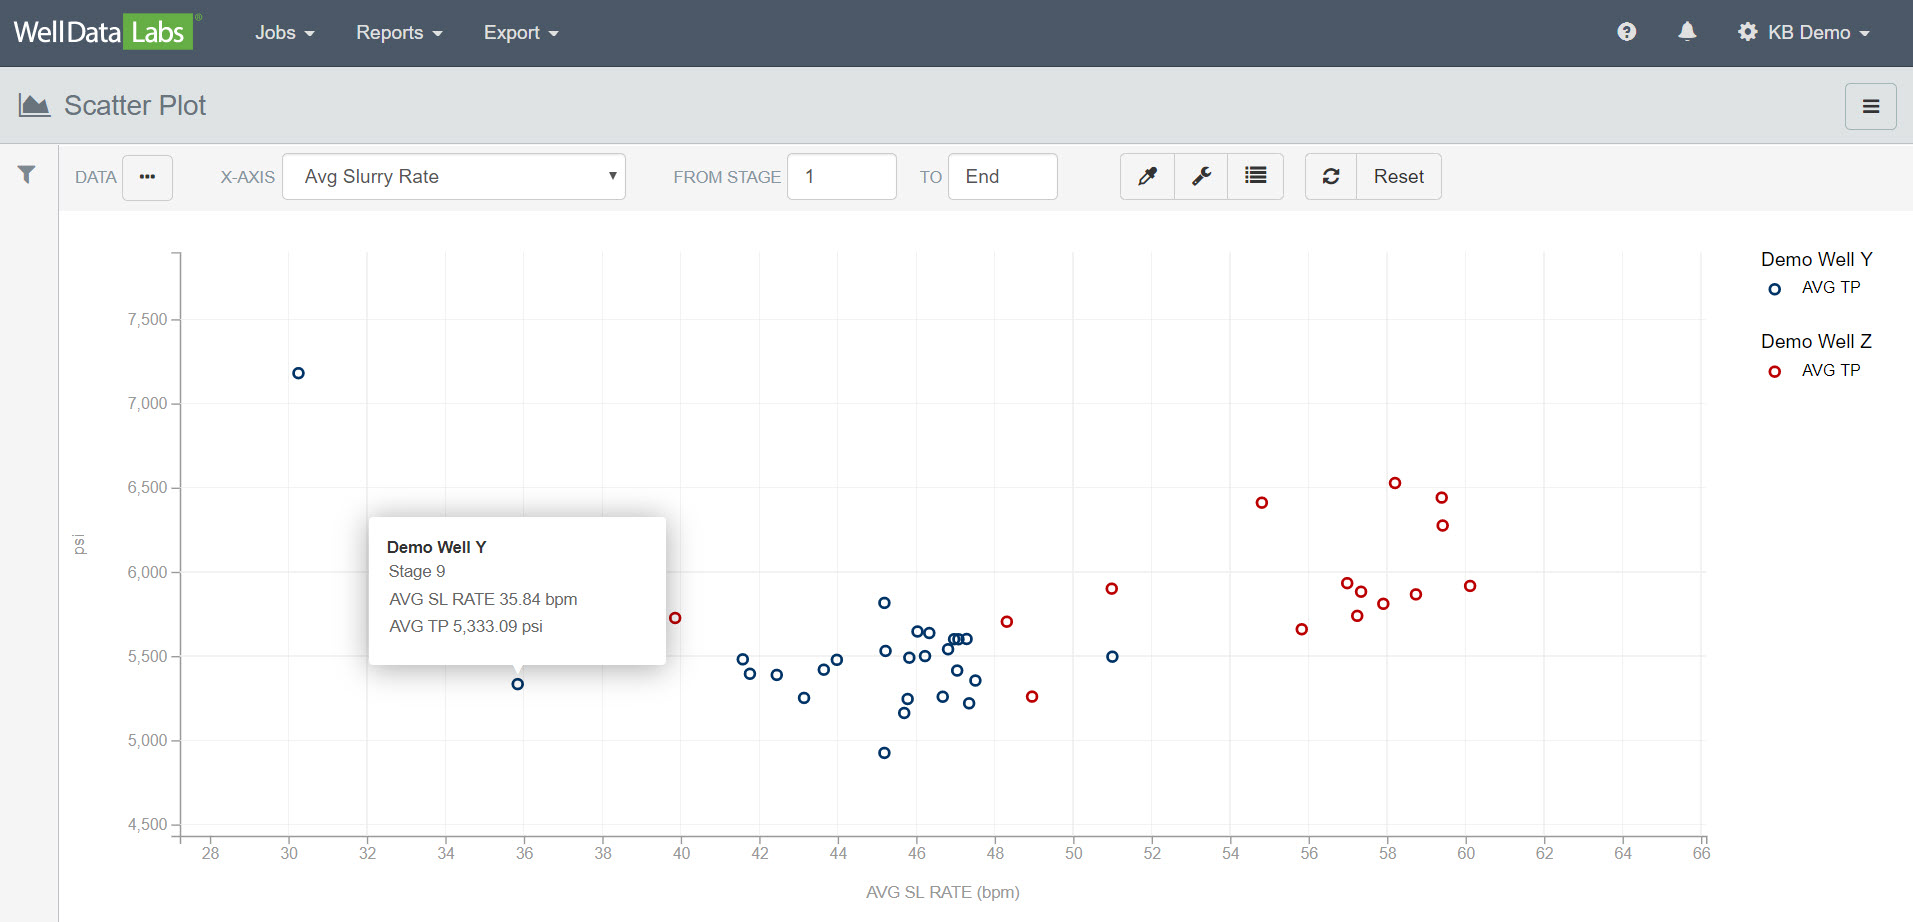Expand the Export menu
This screenshot has height=922, width=1913.
click(x=520, y=33)
